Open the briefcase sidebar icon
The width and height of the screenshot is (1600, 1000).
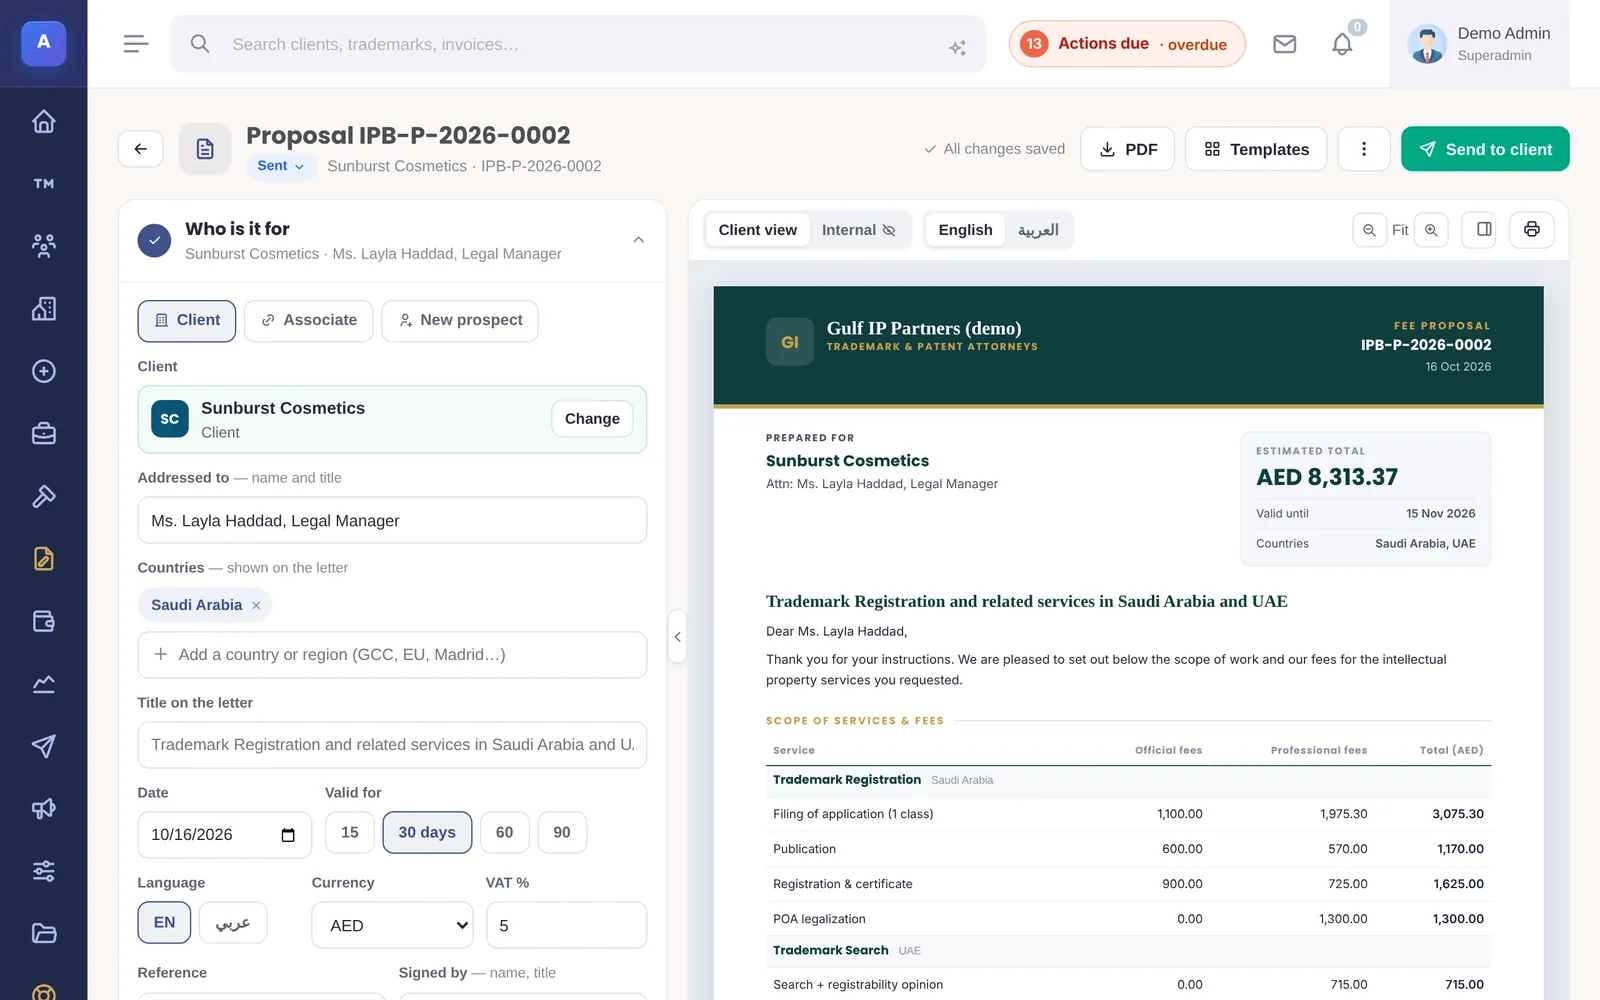pyautogui.click(x=43, y=434)
